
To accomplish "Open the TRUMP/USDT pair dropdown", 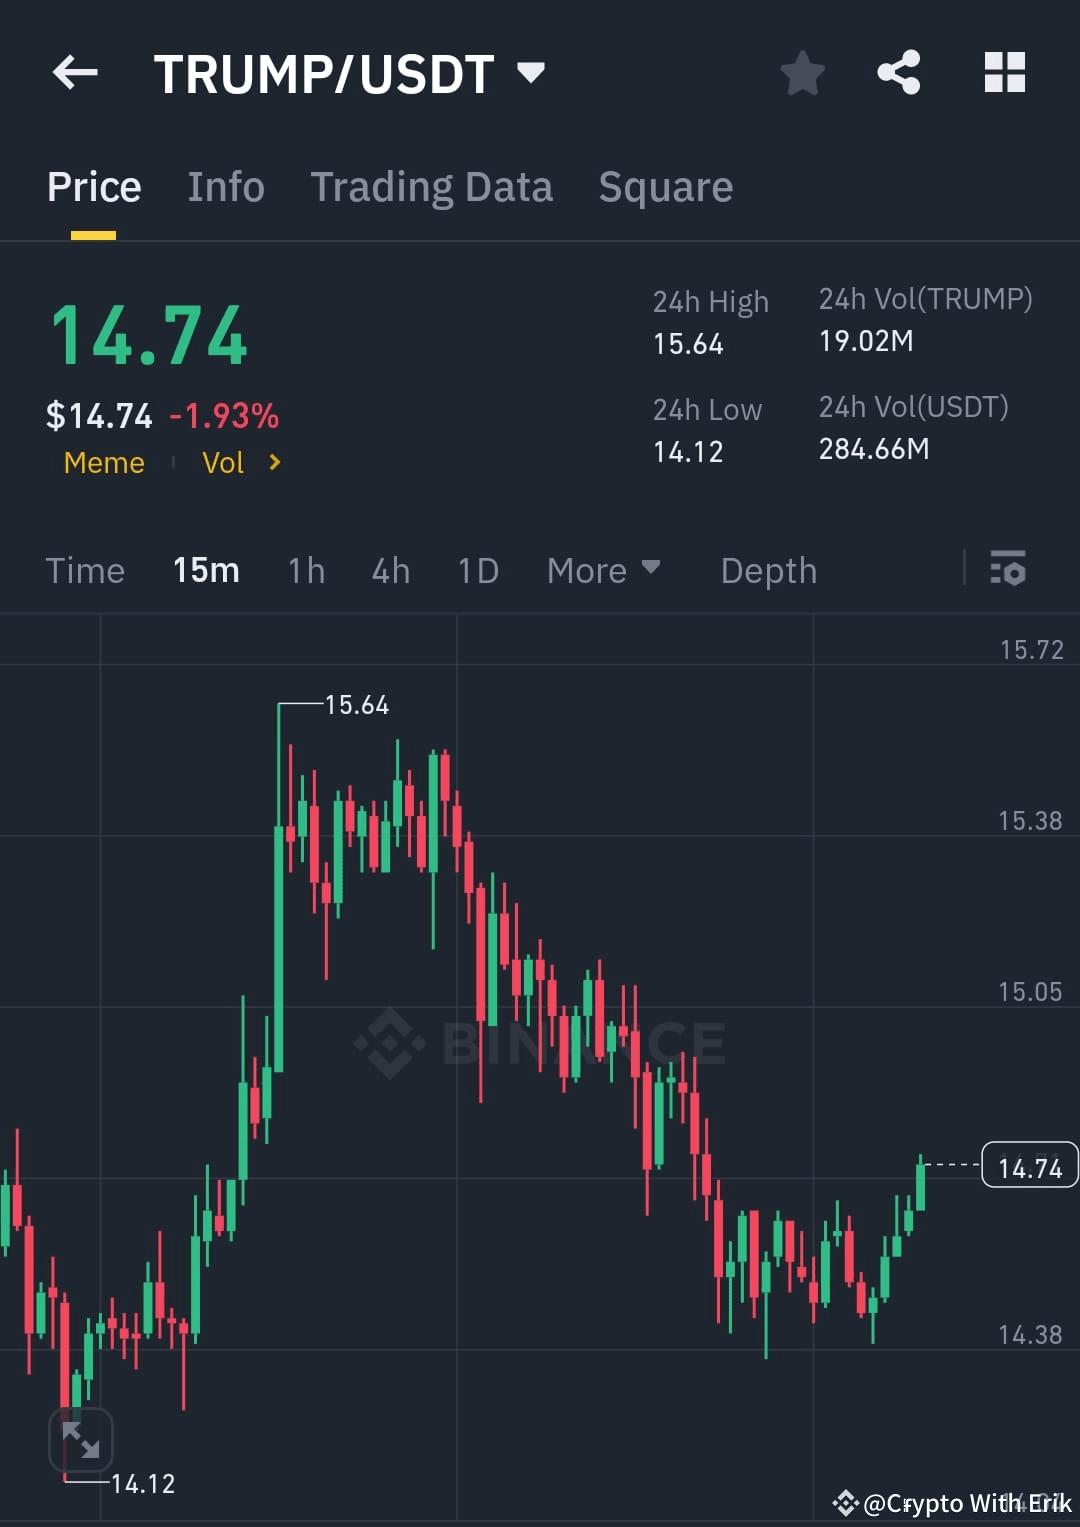I will [530, 72].
